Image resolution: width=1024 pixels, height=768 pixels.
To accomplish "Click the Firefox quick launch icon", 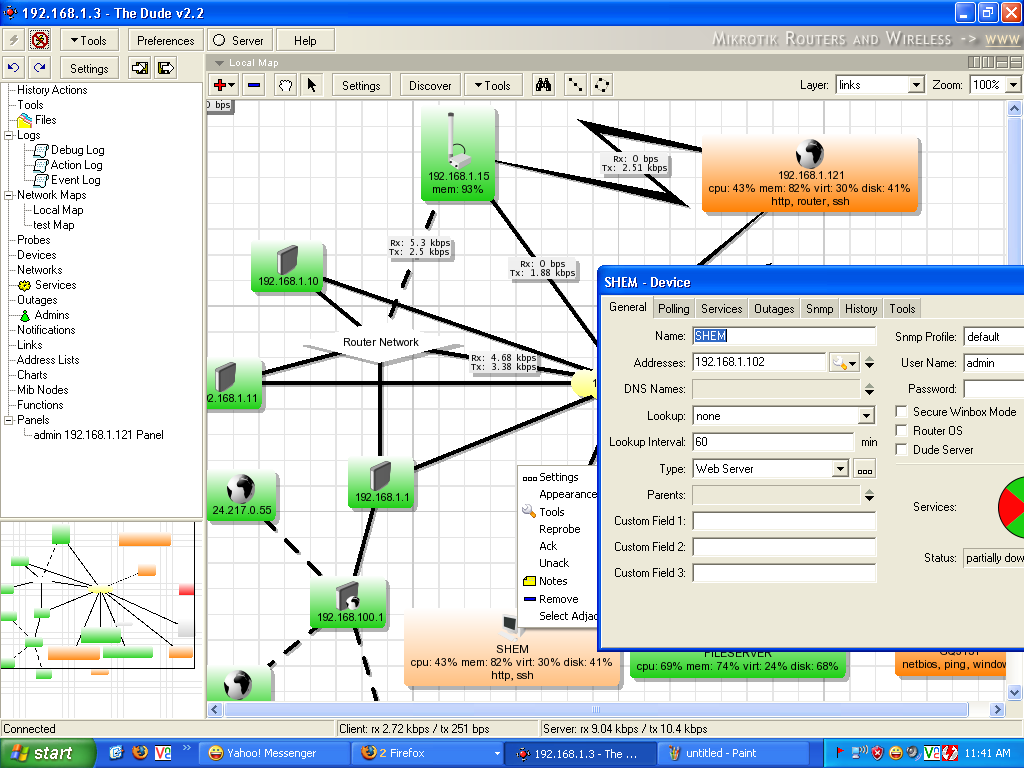I will tap(140, 753).
